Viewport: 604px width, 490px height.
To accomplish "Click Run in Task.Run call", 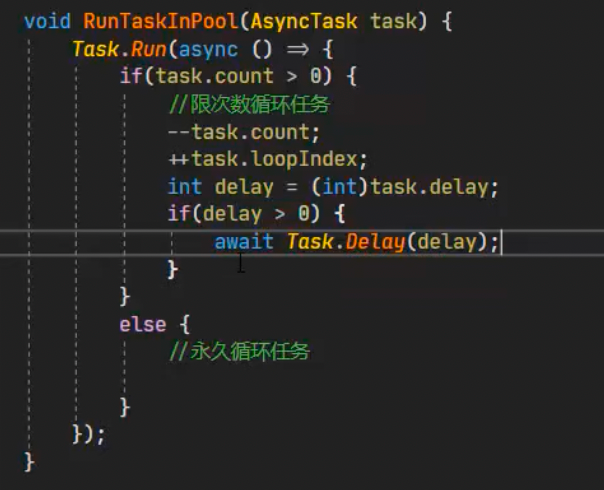I will 148,49.
